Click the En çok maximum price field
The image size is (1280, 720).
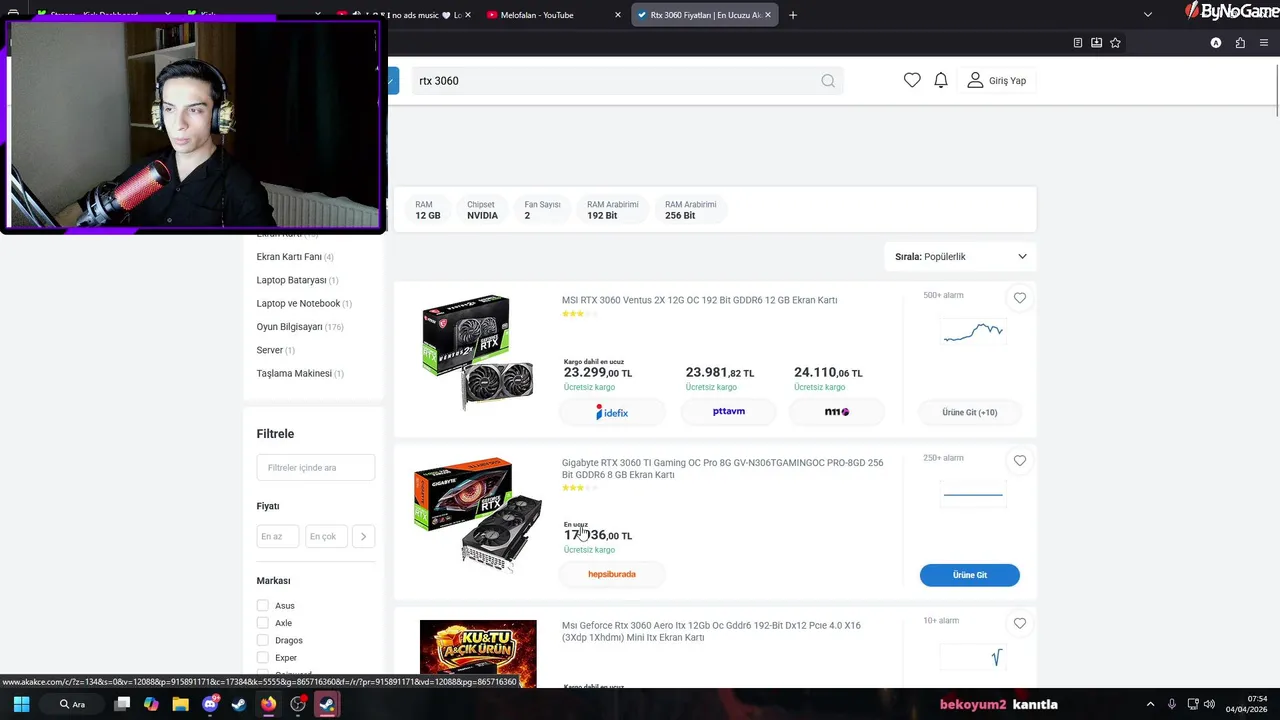coord(326,537)
